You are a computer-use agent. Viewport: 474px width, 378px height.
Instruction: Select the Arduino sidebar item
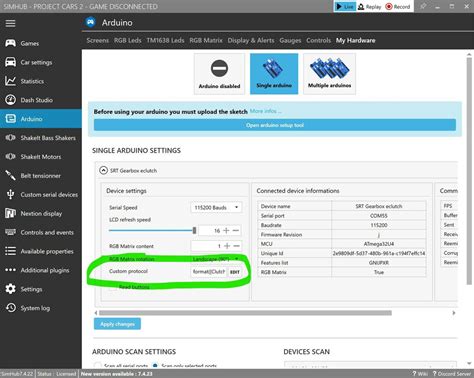point(41,119)
